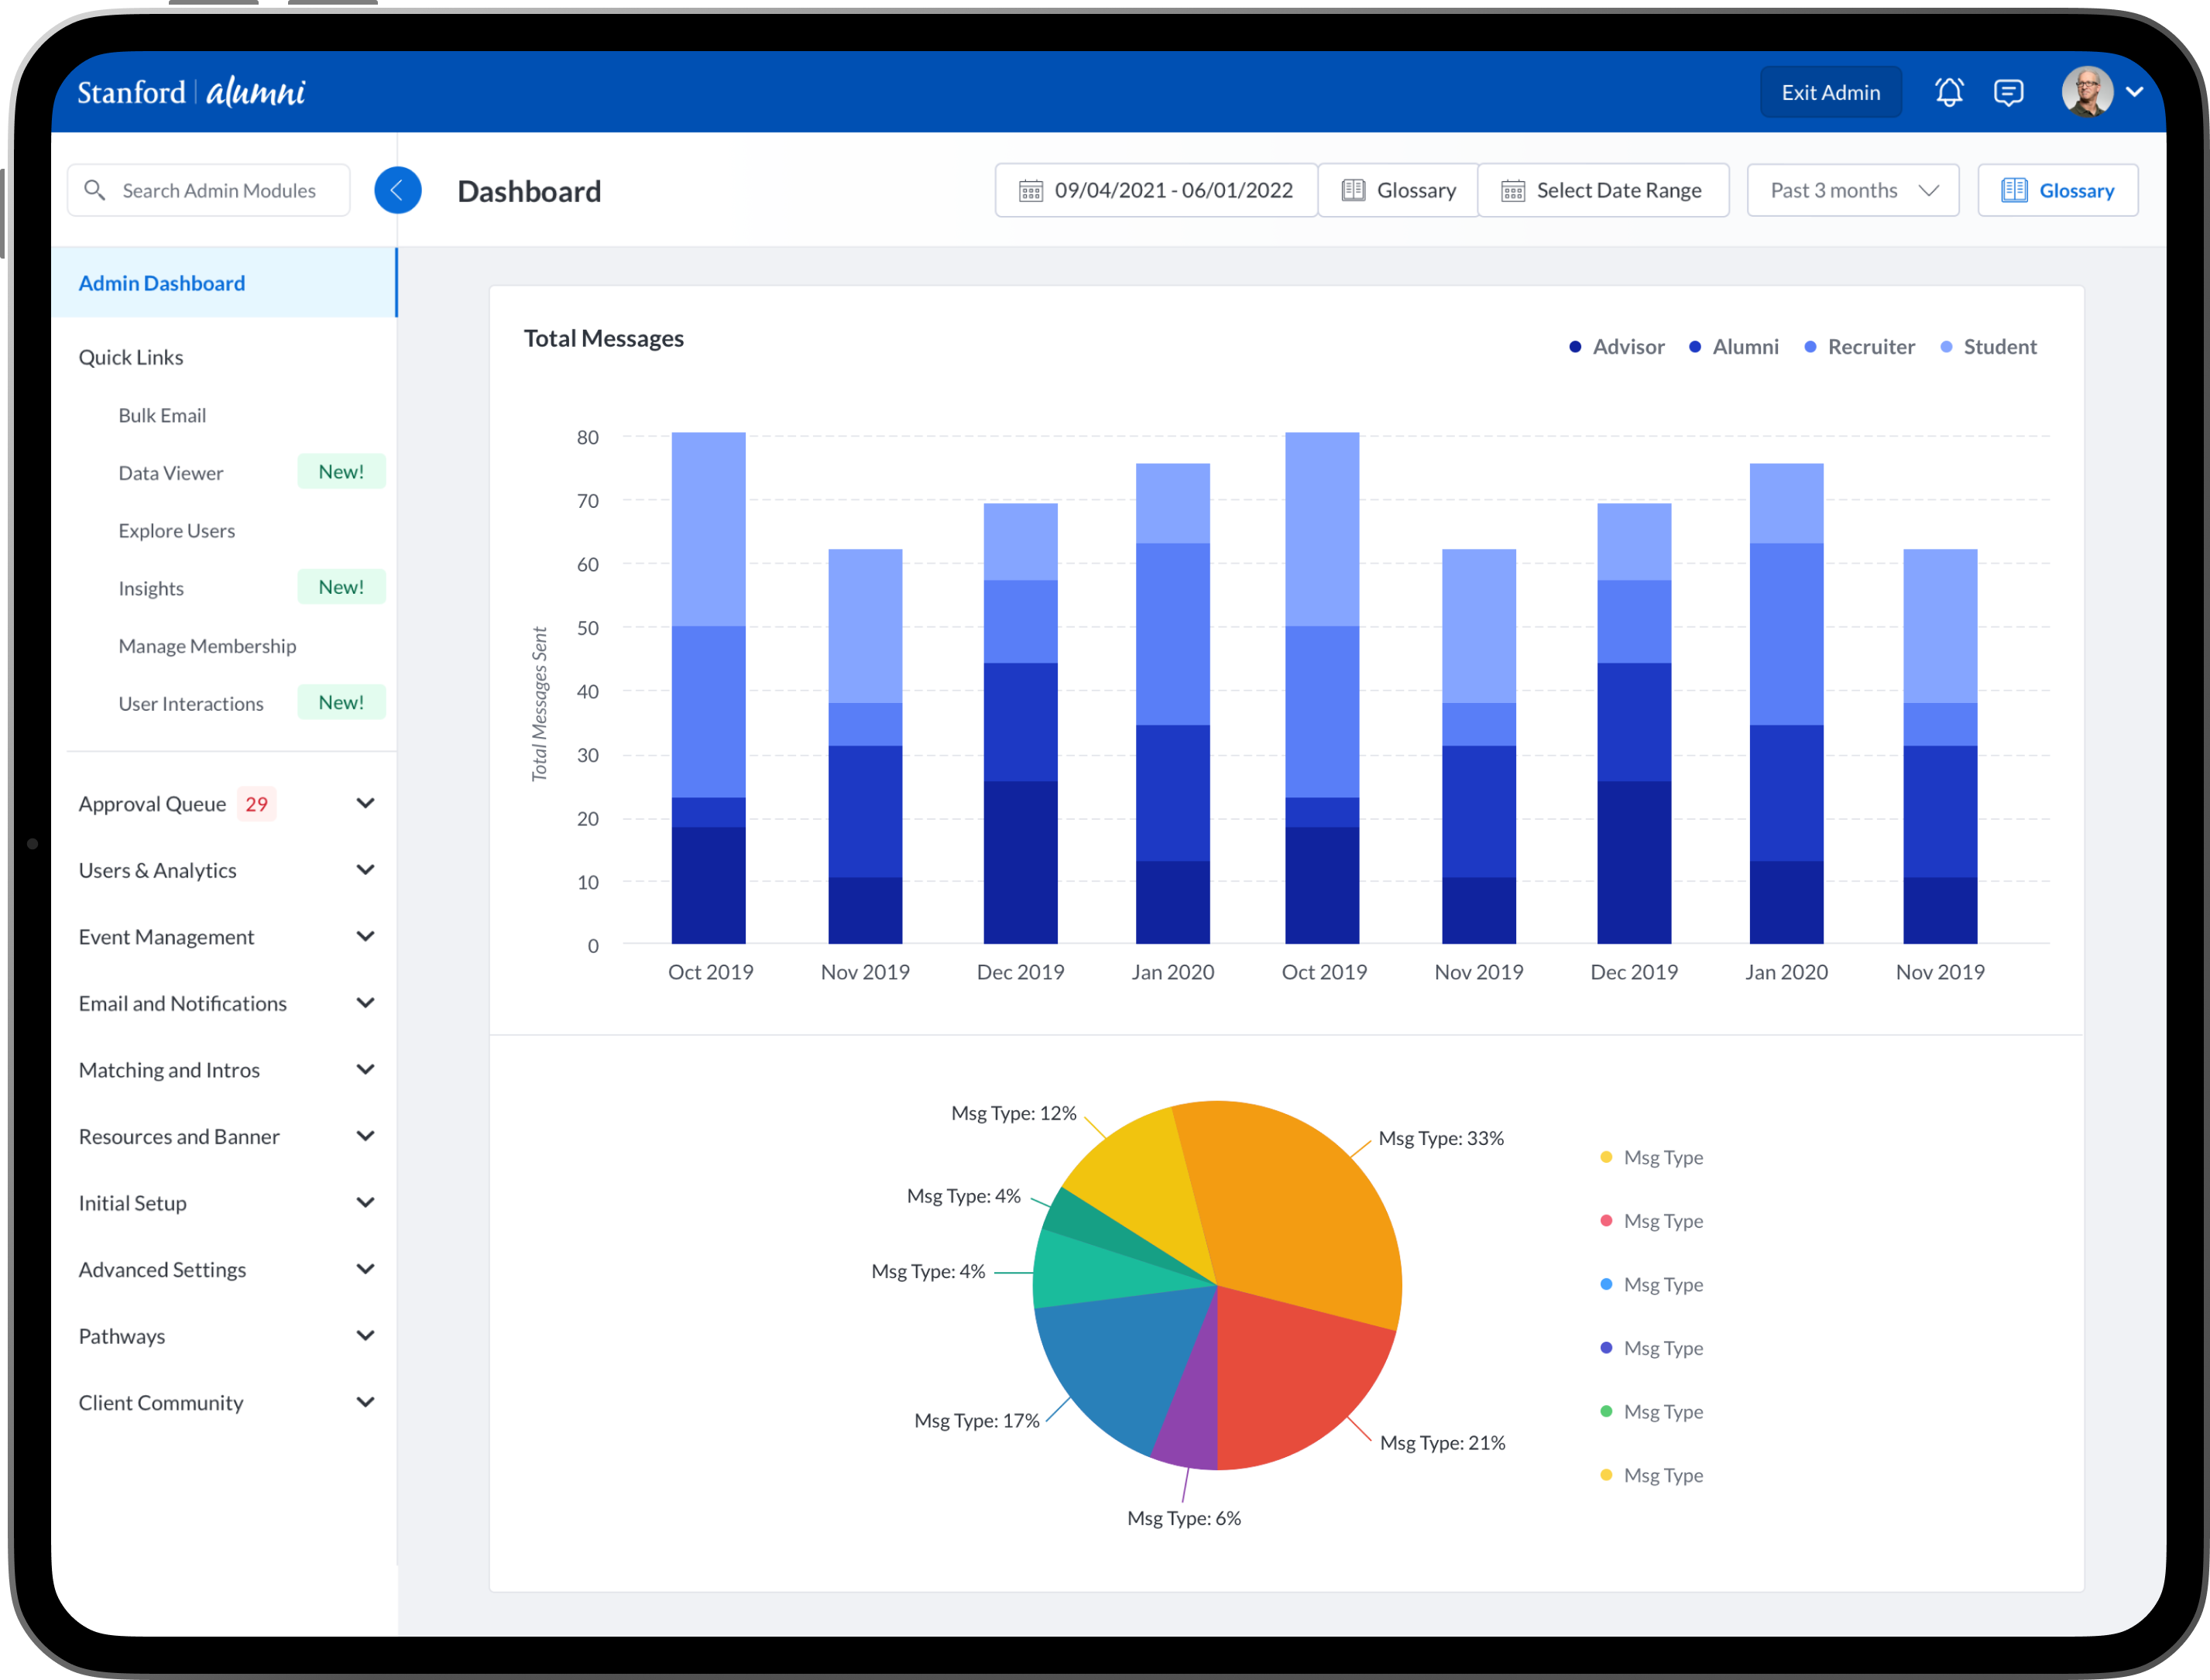The height and width of the screenshot is (1680, 2210).
Task: Click calendar icon beside 09/04/2021 date range
Action: [x=1031, y=190]
